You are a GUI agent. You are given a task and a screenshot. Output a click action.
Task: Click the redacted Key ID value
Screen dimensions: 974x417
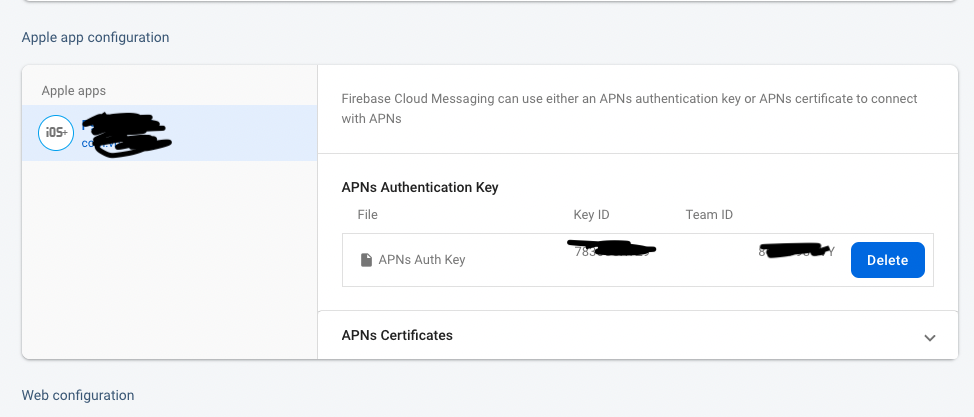612,250
